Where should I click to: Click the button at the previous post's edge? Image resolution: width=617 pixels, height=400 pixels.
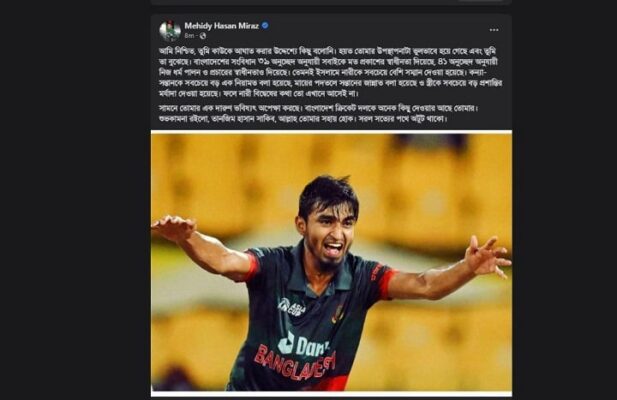tap(481, 0)
